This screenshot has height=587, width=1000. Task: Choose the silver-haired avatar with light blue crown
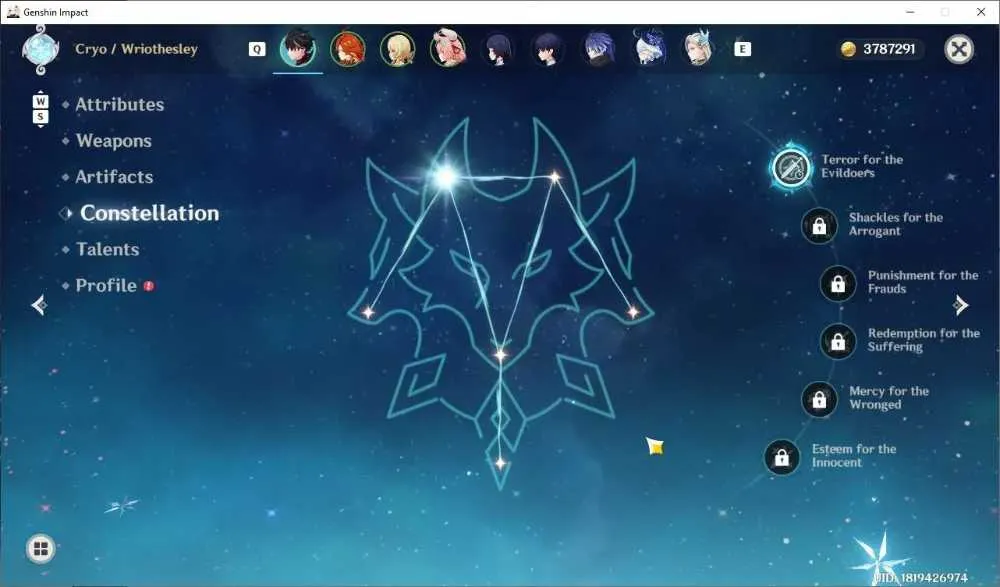[x=698, y=48]
